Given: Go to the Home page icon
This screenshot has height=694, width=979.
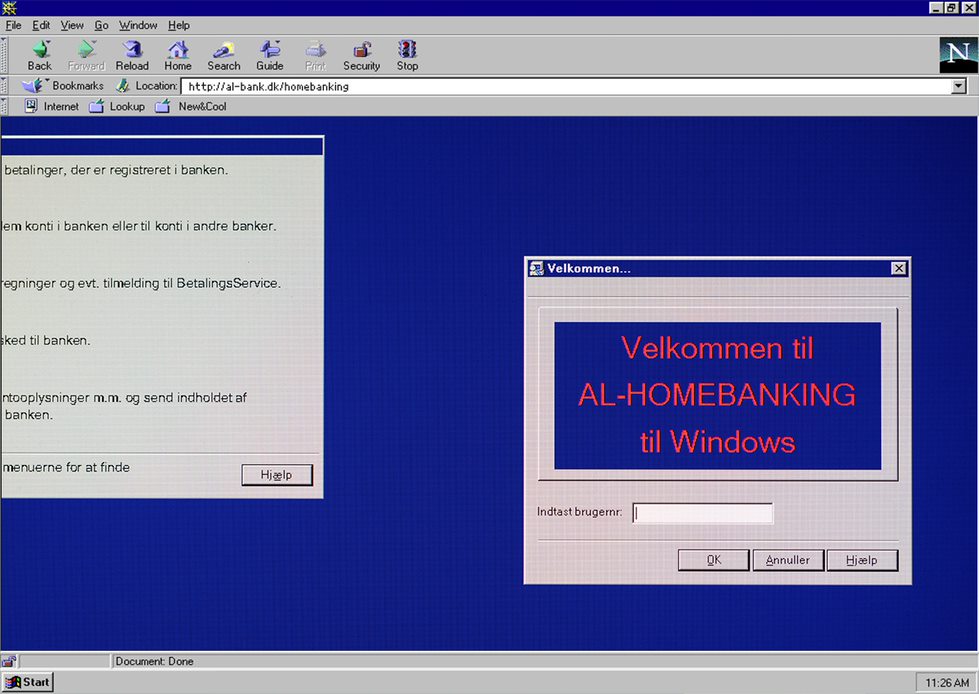Looking at the screenshot, I should 178,56.
